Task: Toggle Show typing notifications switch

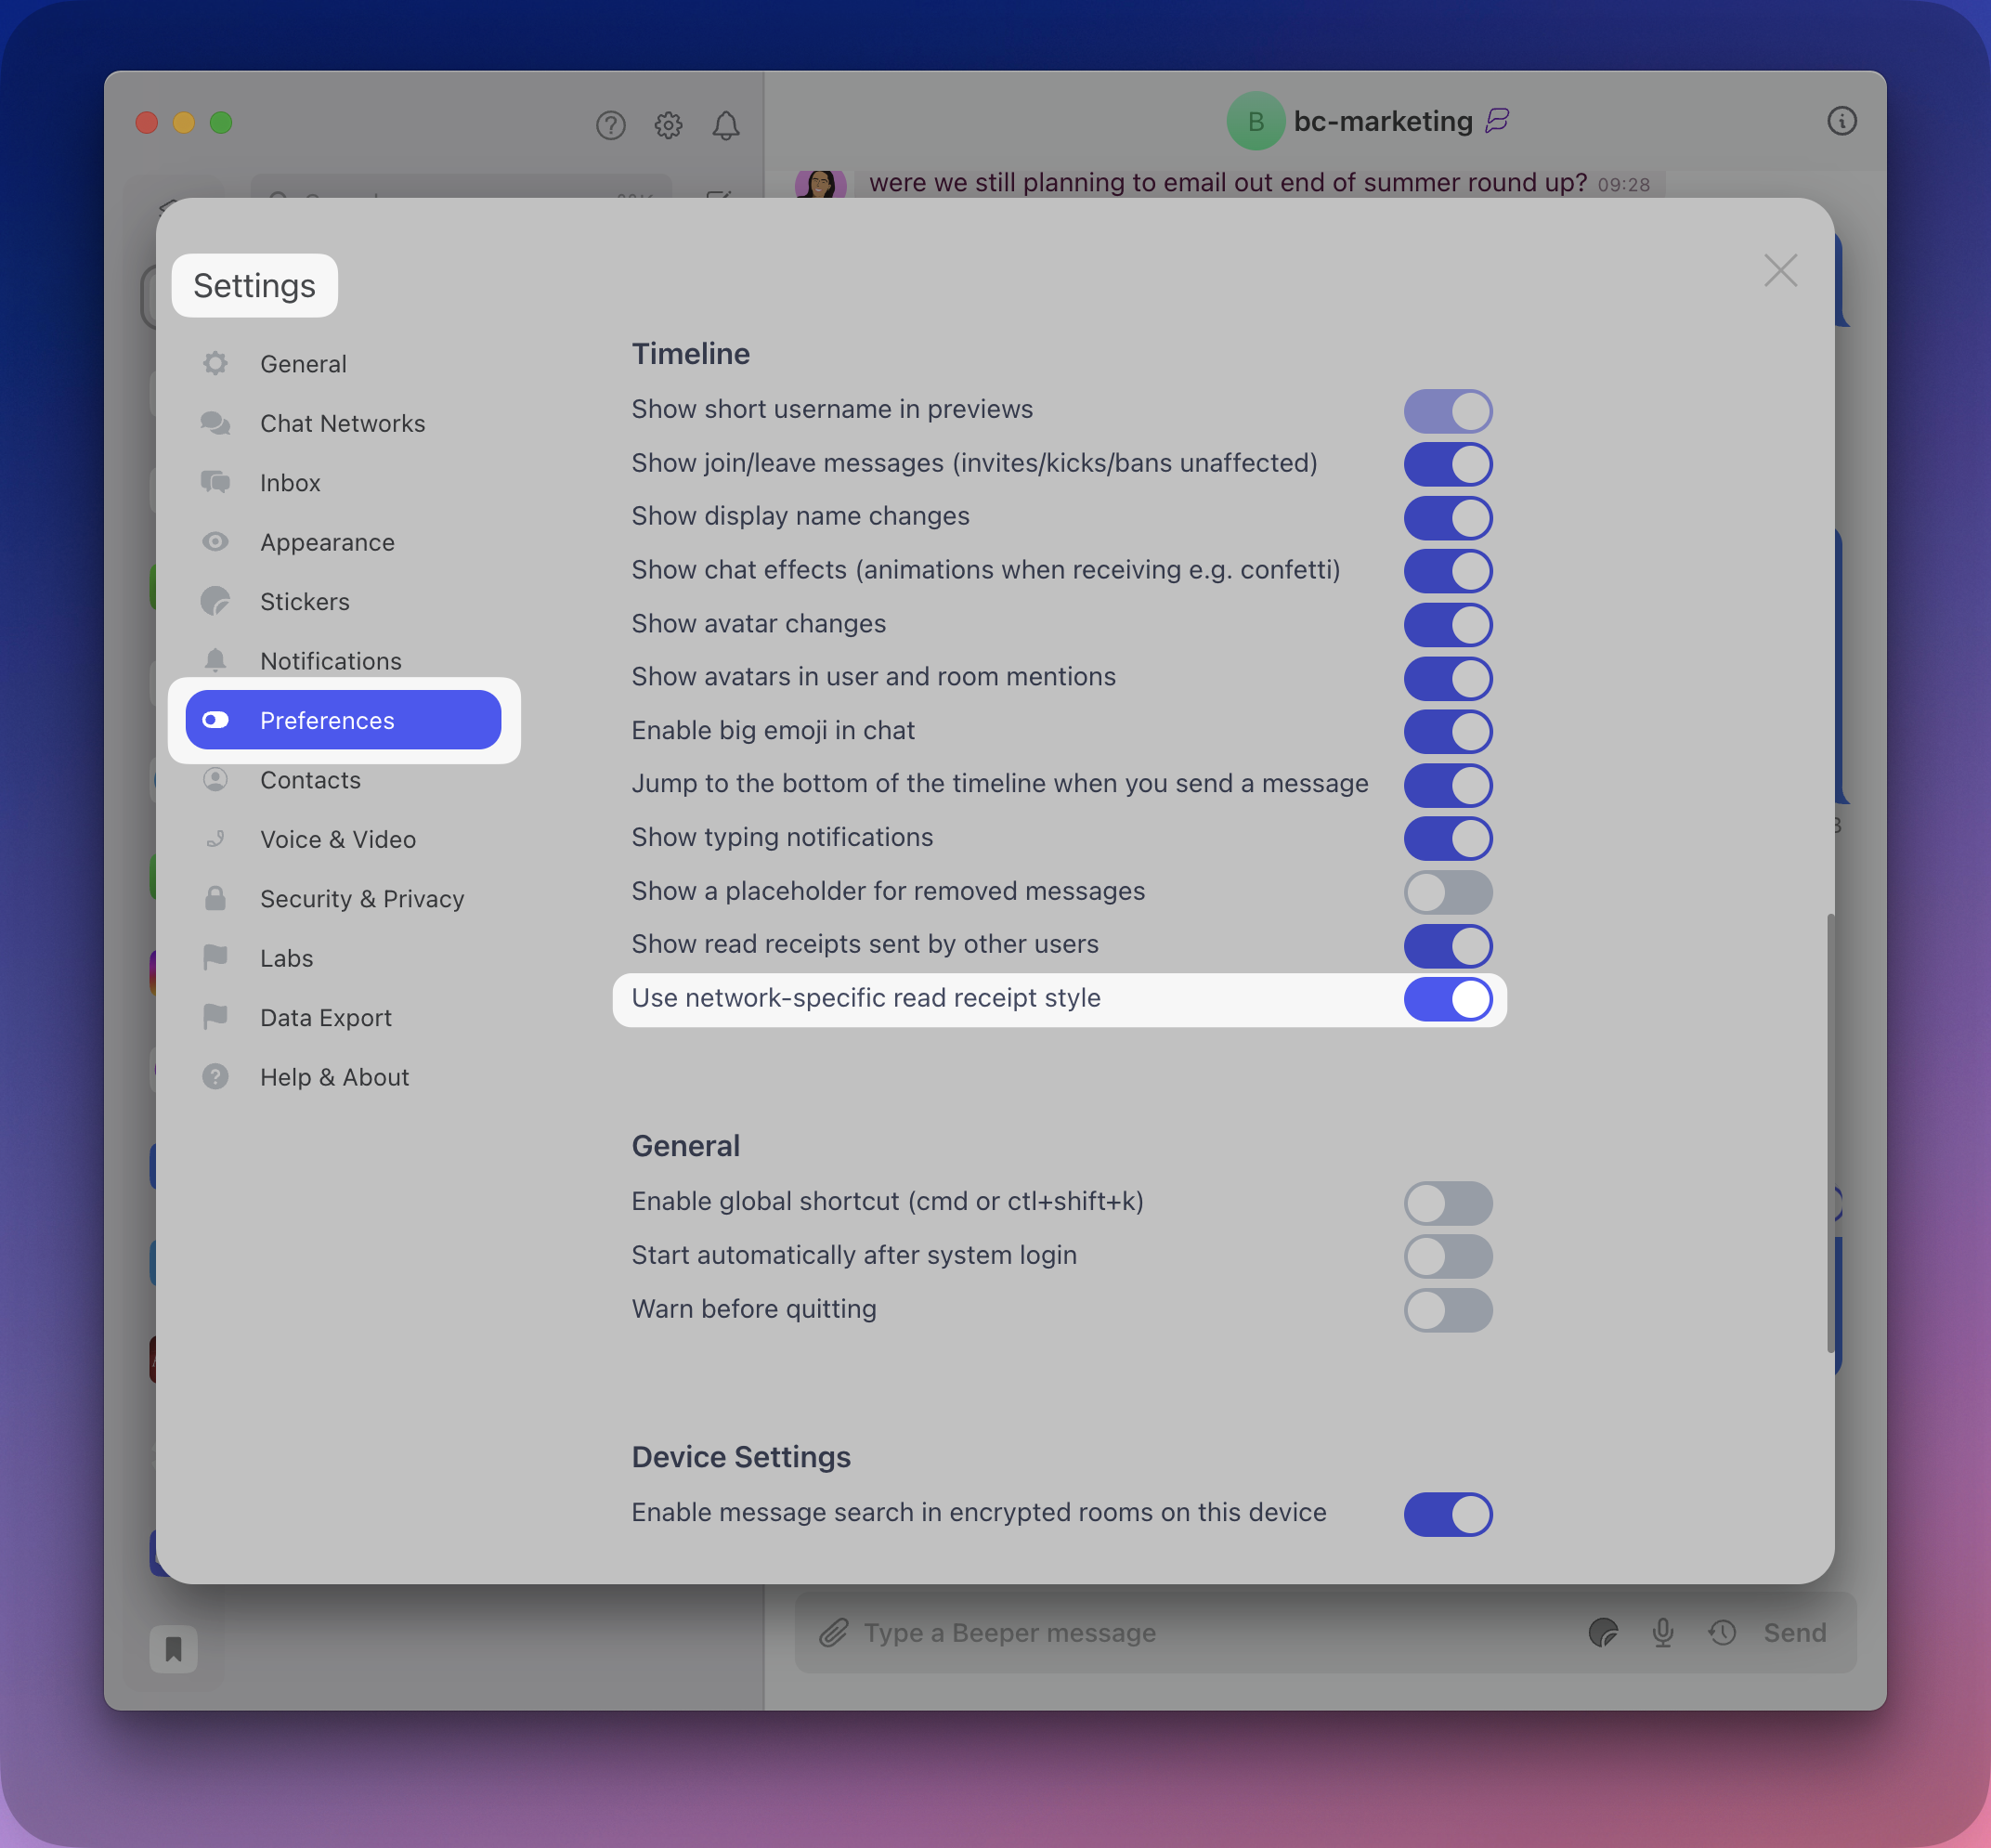Action: [x=1447, y=839]
